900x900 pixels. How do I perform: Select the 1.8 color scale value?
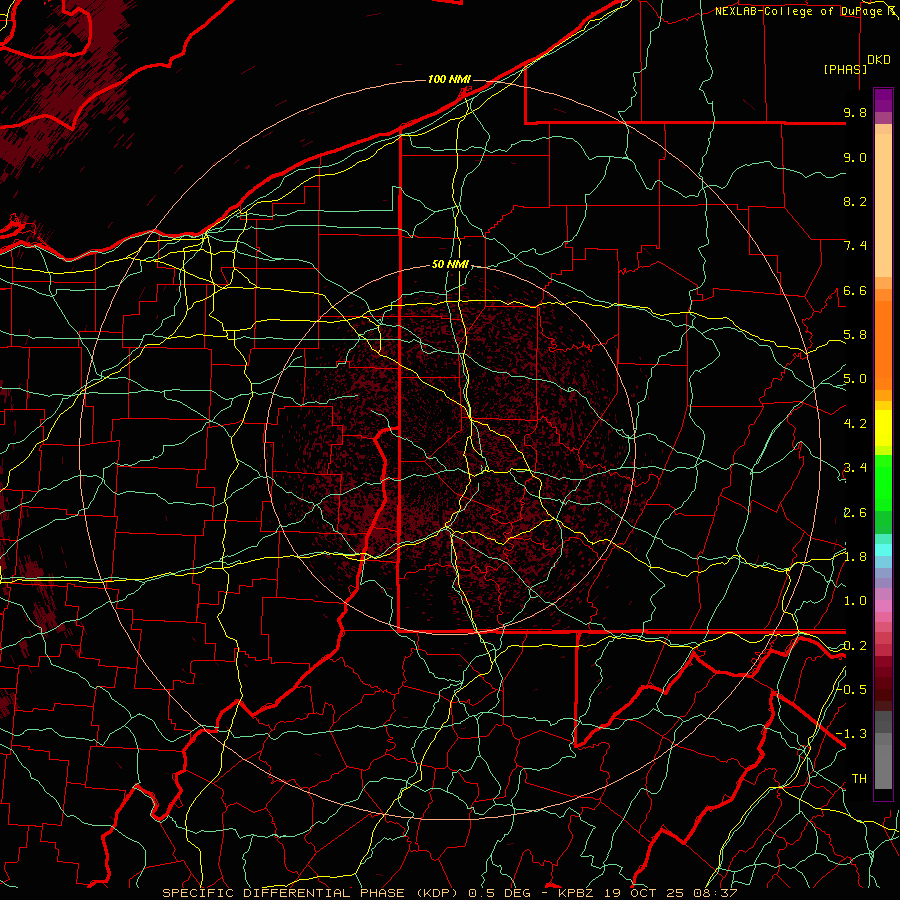tap(855, 557)
